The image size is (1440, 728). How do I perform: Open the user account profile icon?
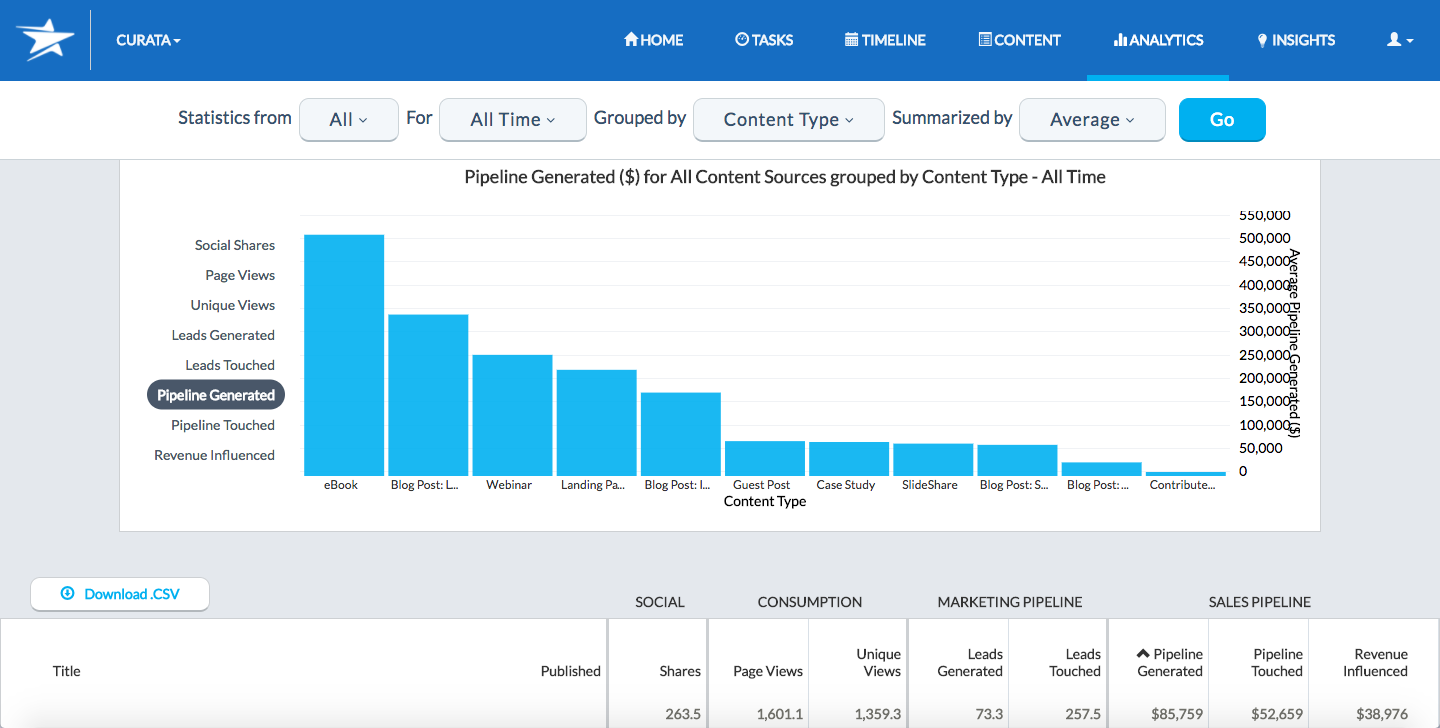pyautogui.click(x=1395, y=38)
